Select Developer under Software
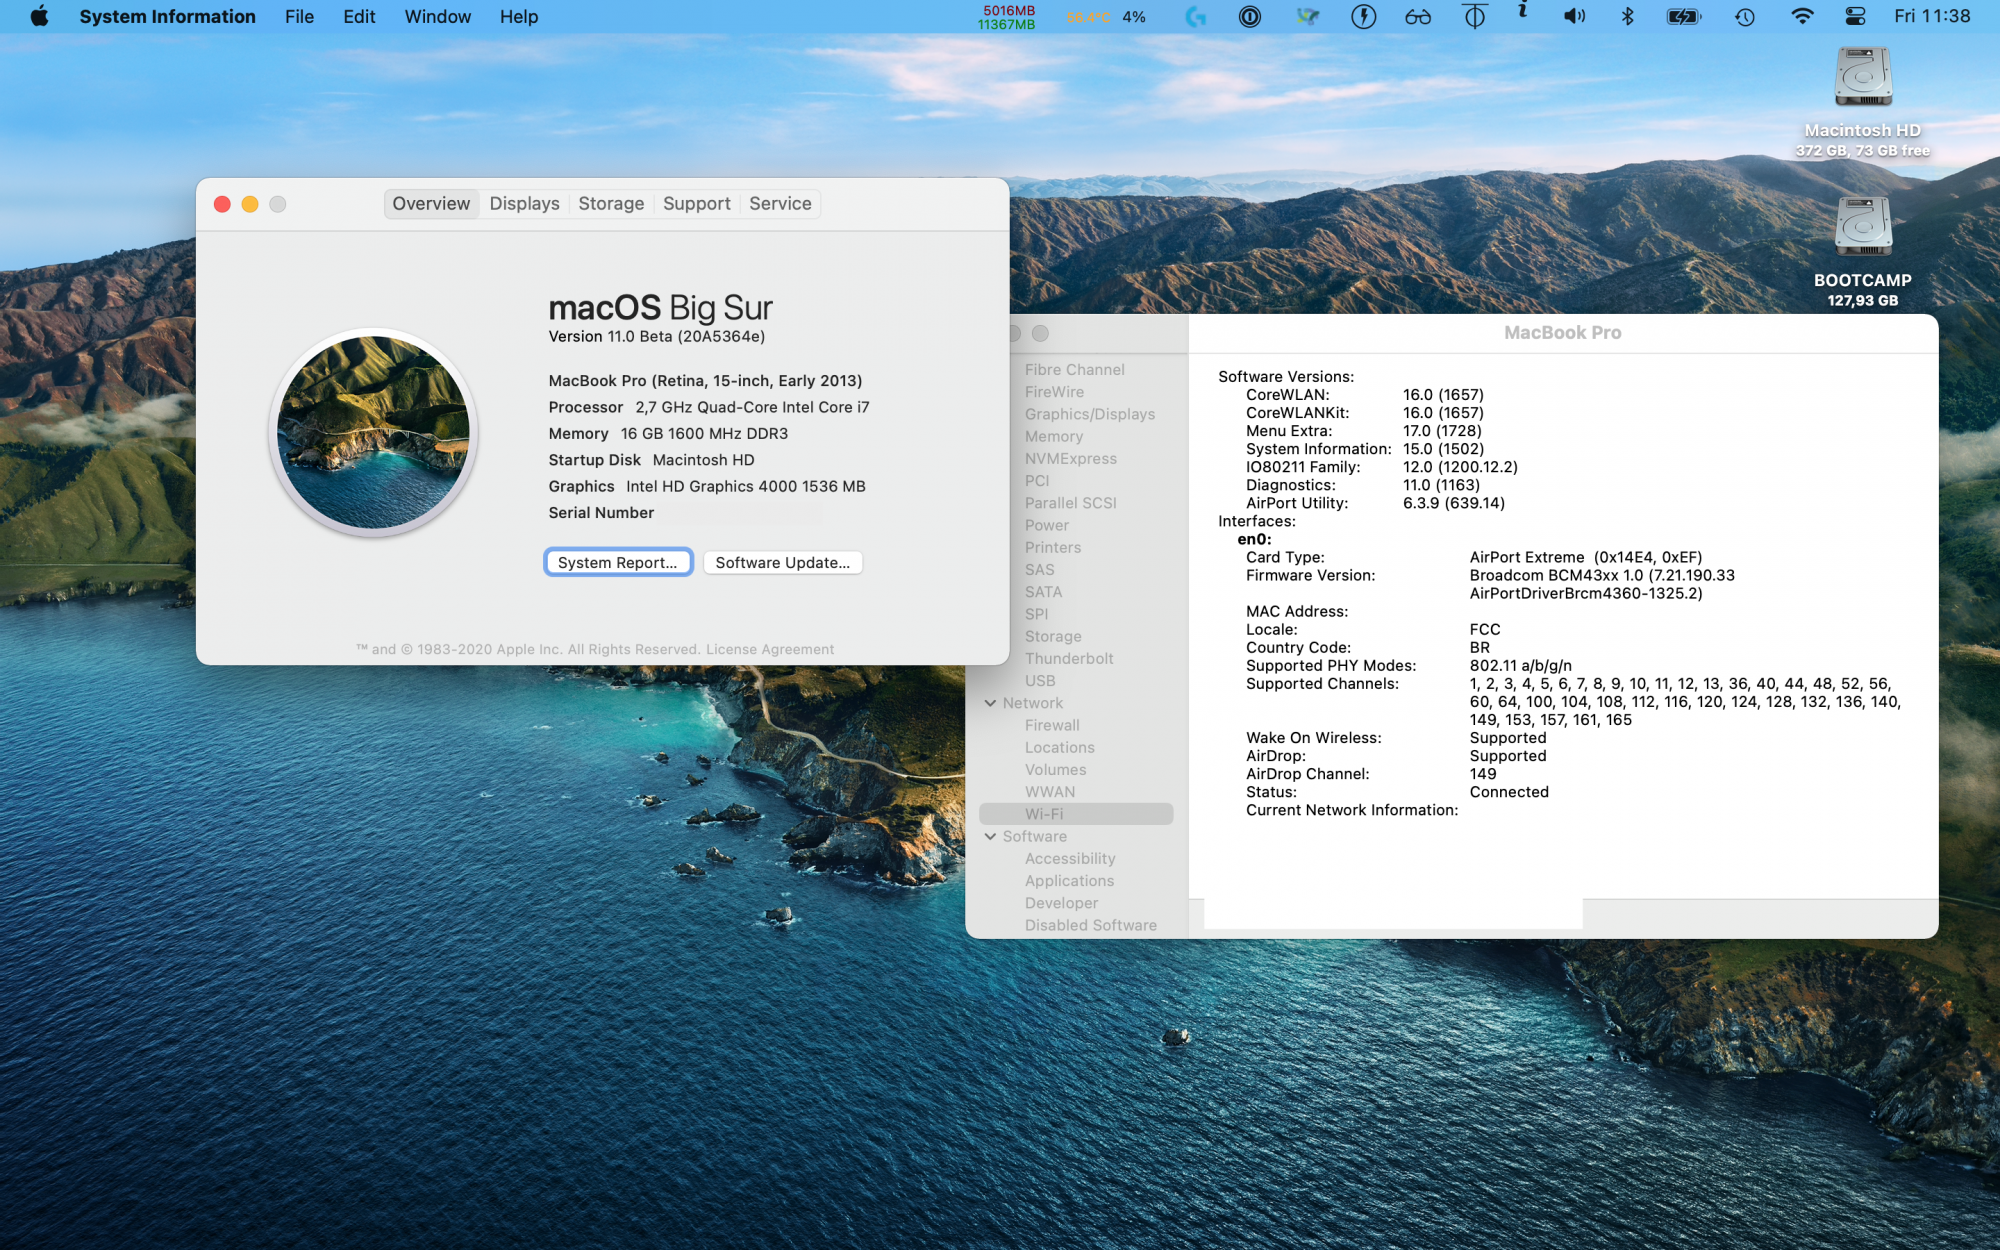2000x1250 pixels. [1061, 903]
